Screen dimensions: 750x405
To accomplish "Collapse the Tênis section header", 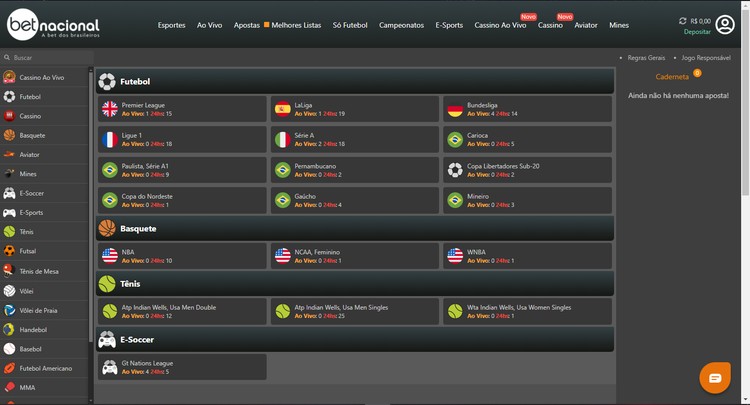I will tap(355, 284).
